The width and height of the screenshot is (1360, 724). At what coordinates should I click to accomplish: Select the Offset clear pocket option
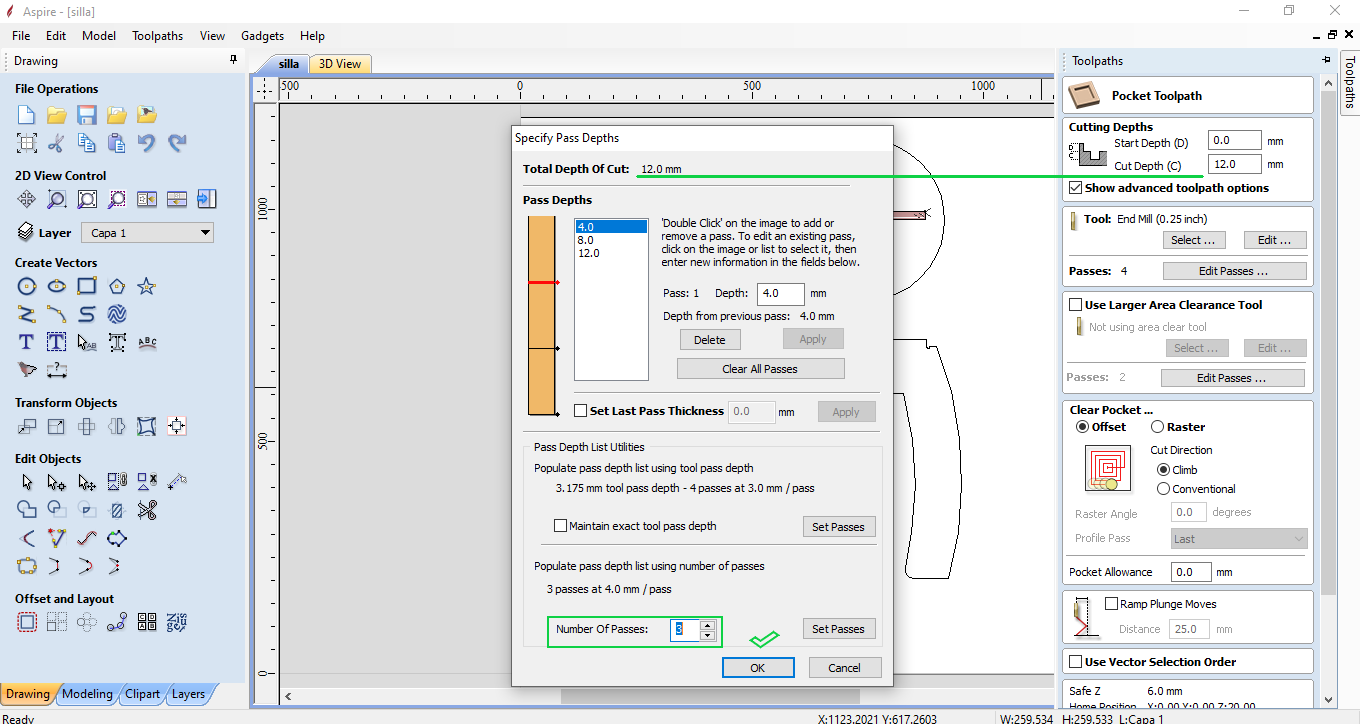pos(1082,427)
